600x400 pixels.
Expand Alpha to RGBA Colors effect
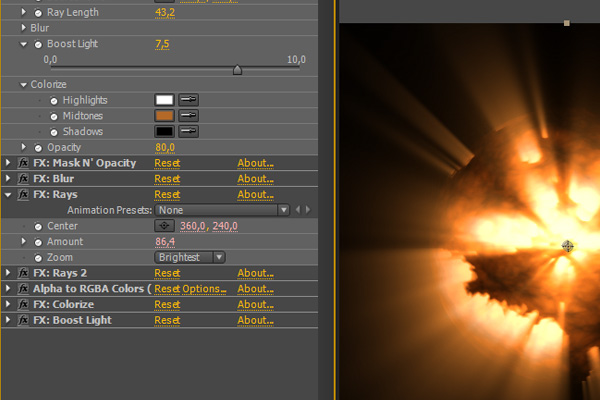8,288
